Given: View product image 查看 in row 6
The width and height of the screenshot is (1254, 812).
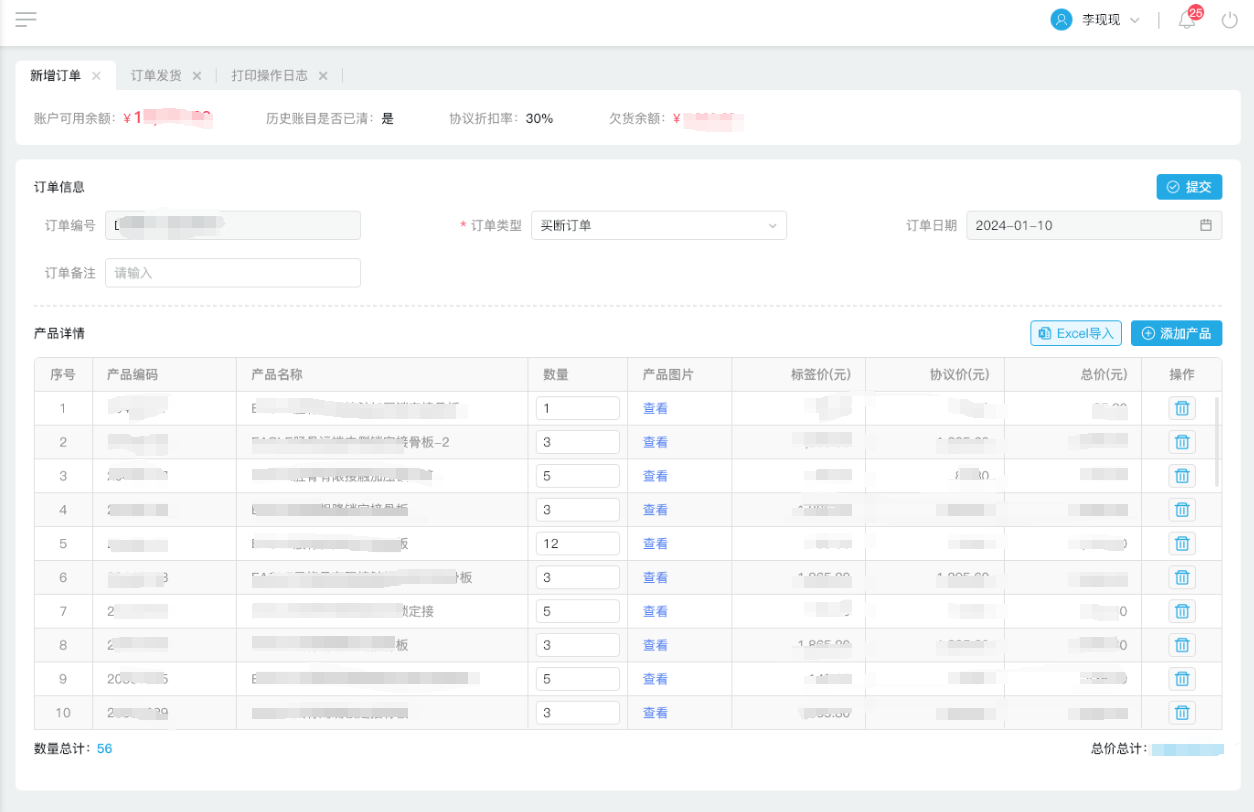Looking at the screenshot, I should pos(655,577).
